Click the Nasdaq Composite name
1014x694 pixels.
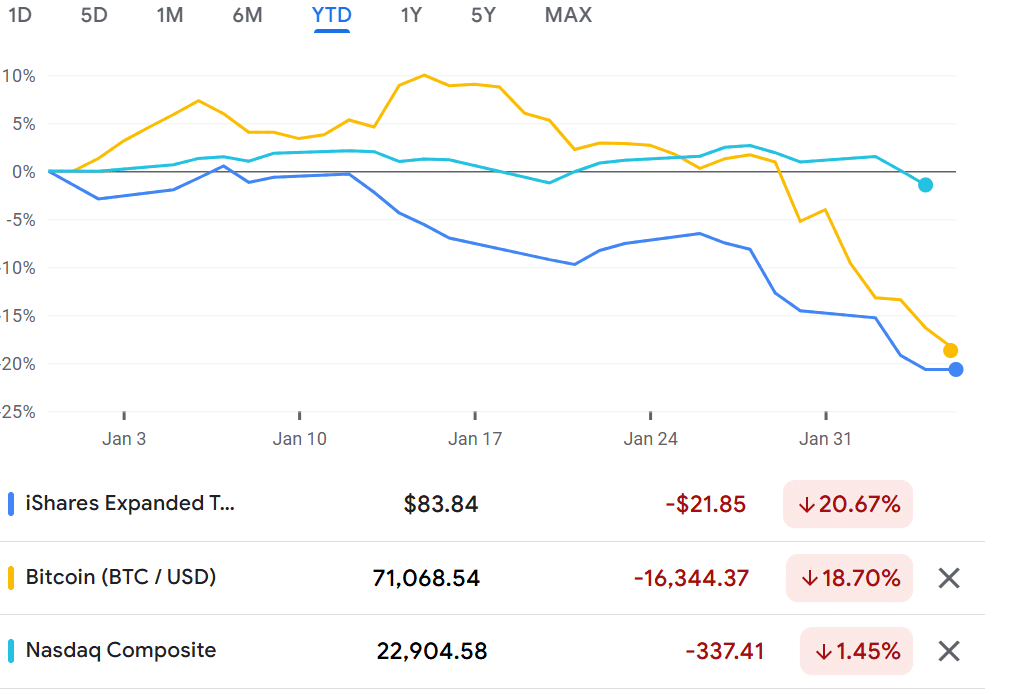pyautogui.click(x=120, y=650)
